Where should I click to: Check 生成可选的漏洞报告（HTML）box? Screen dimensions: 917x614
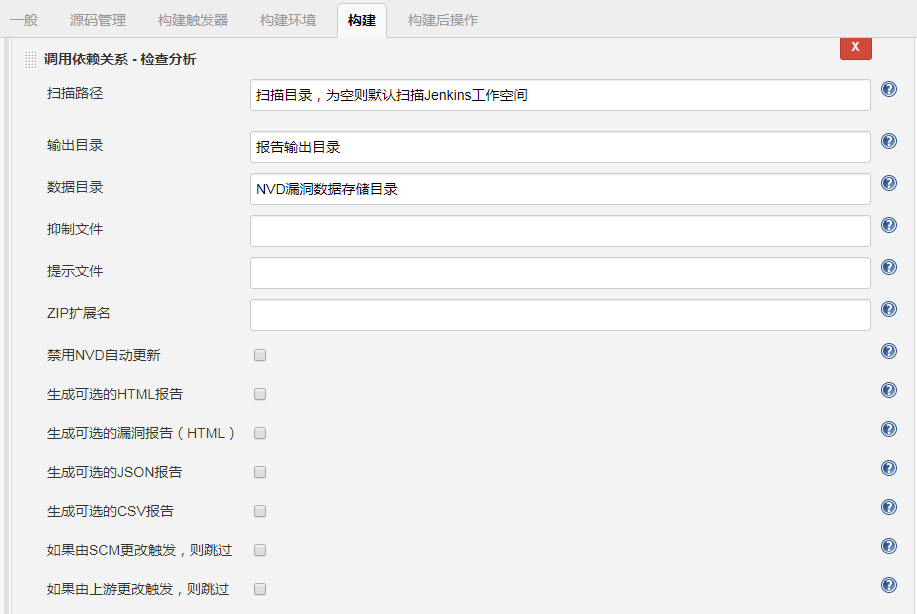[x=260, y=433]
